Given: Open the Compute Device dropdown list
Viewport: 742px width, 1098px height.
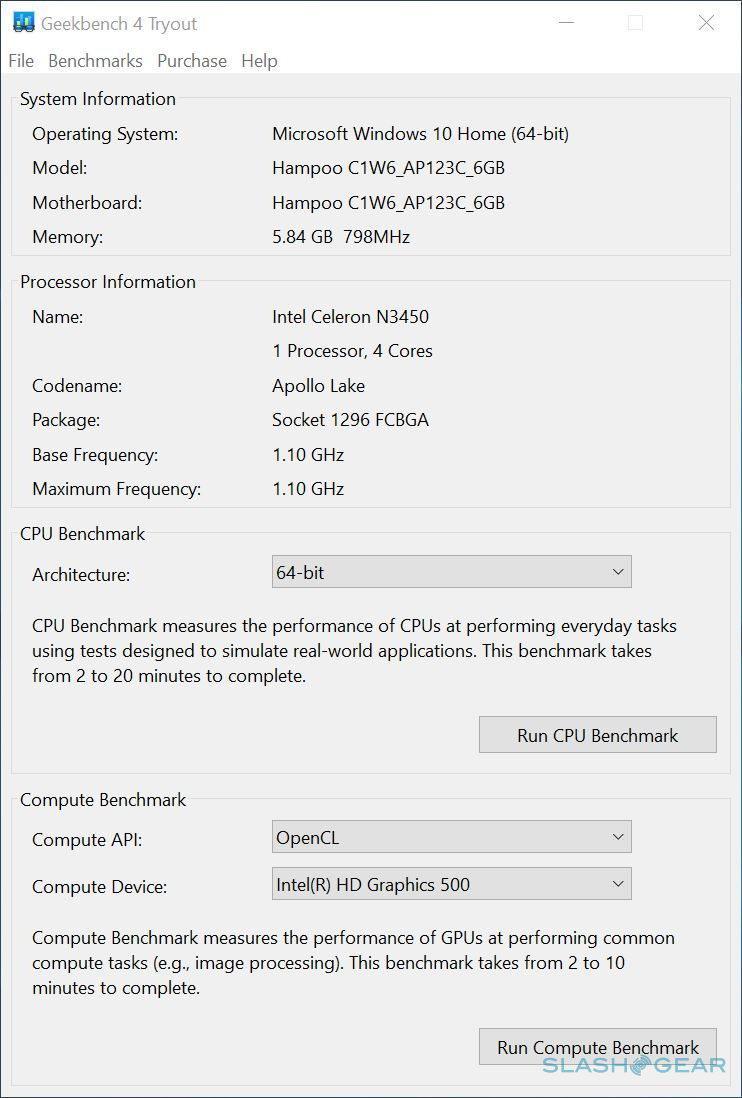Looking at the screenshot, I should (451, 884).
